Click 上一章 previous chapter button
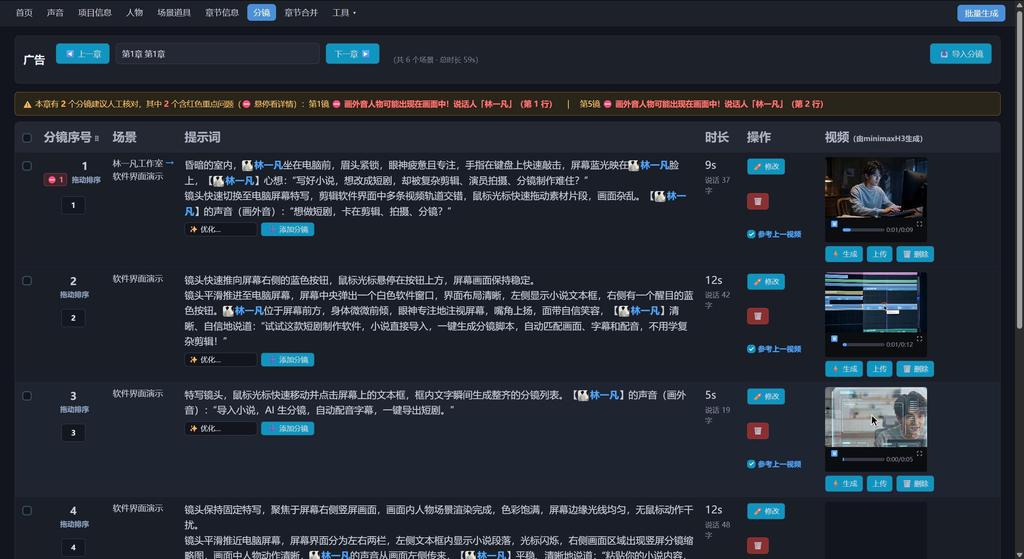This screenshot has height=559, width=1024. (x=83, y=54)
